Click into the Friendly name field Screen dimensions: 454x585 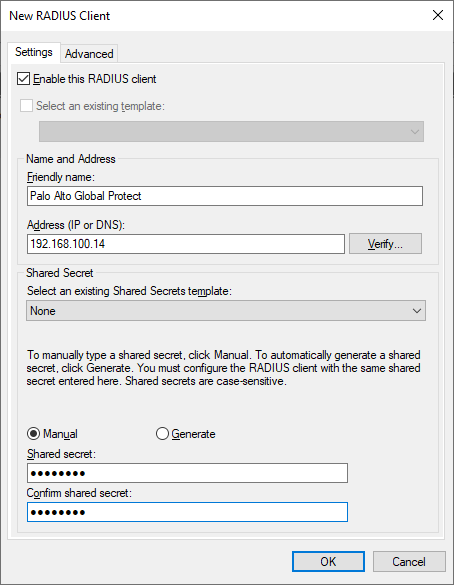(225, 196)
